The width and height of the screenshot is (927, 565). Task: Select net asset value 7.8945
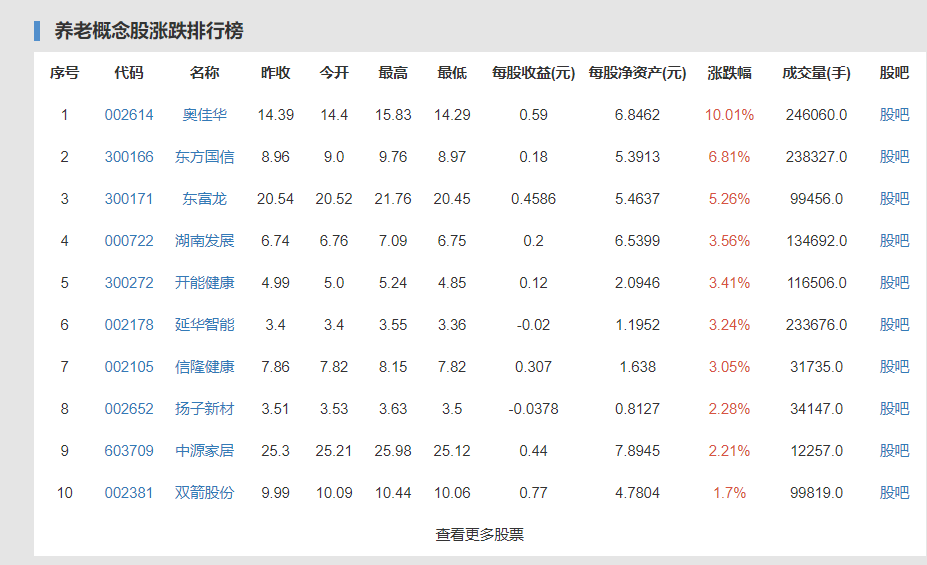637,450
